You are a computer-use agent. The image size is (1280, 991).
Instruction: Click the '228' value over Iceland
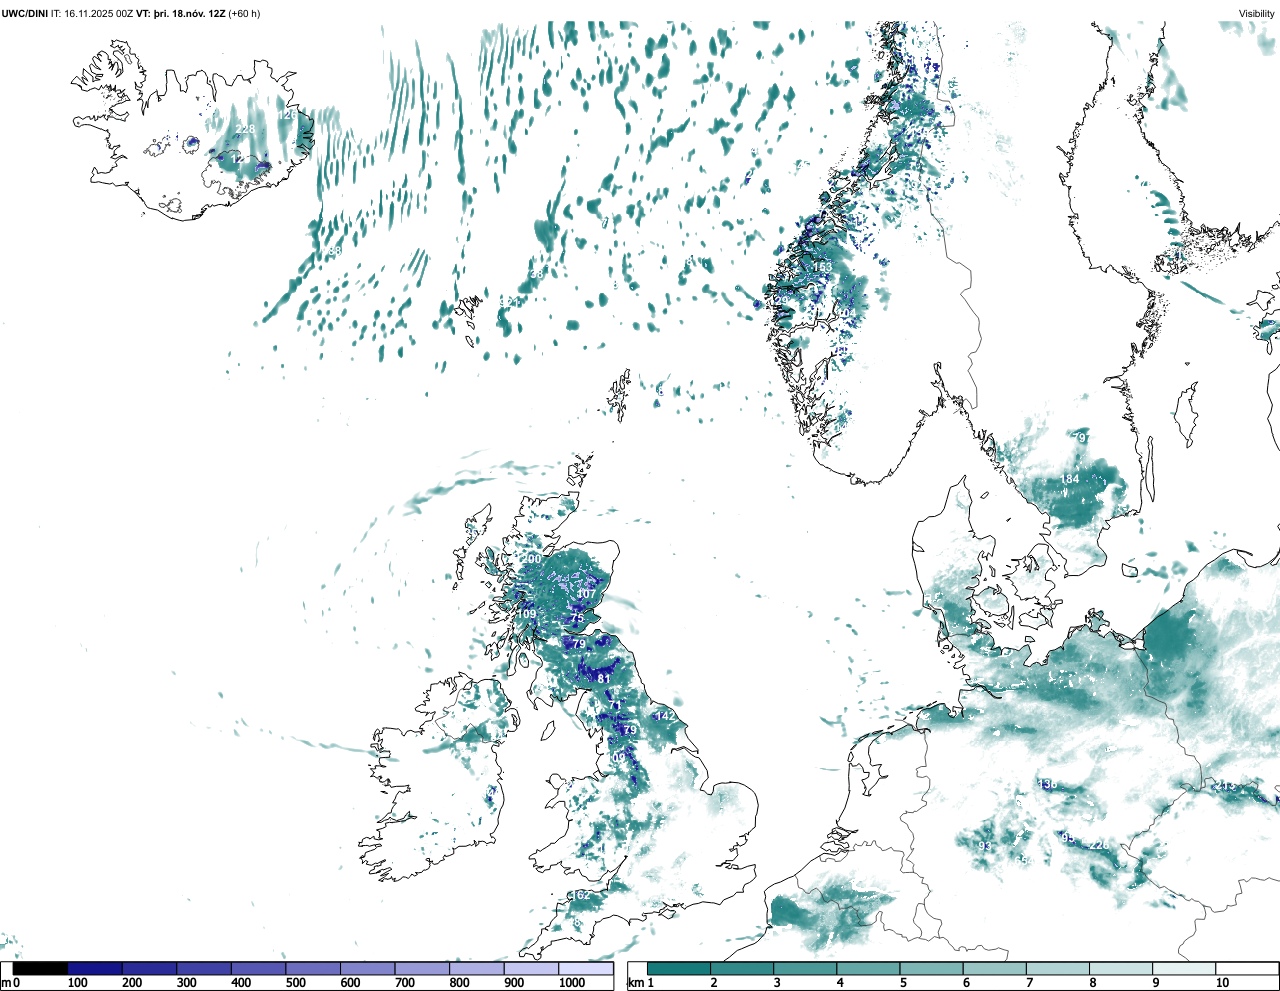[x=245, y=130]
